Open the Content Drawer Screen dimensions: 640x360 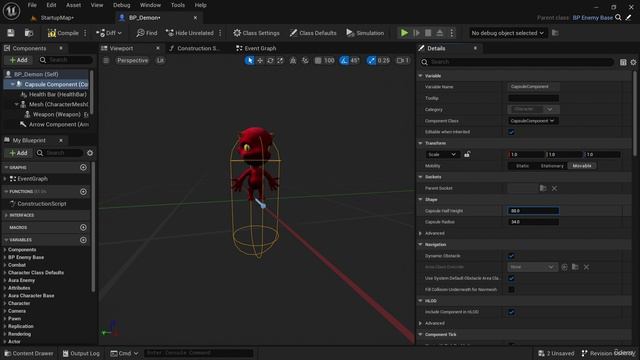29,353
